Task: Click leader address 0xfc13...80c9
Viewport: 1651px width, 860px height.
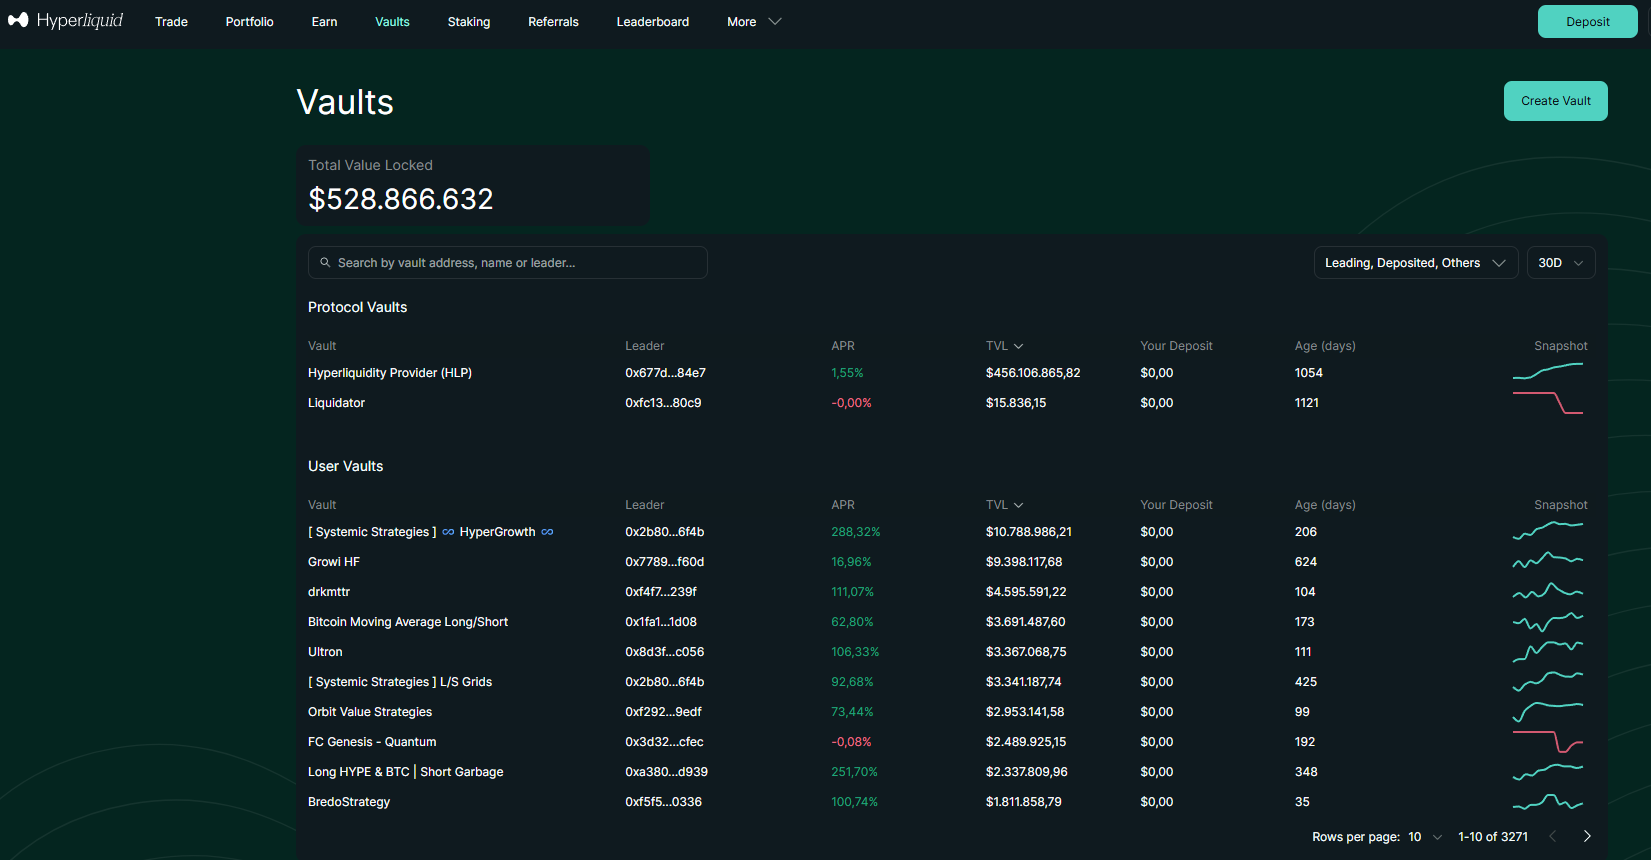Action: point(663,403)
